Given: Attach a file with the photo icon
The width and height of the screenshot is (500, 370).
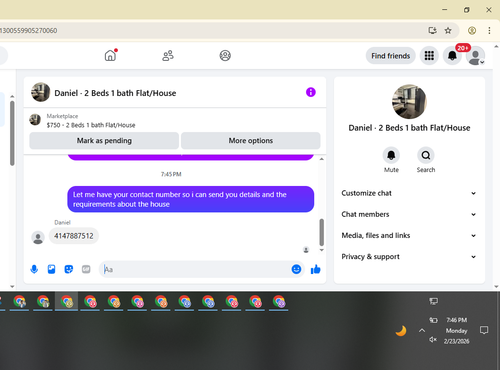Looking at the screenshot, I should tap(51, 269).
